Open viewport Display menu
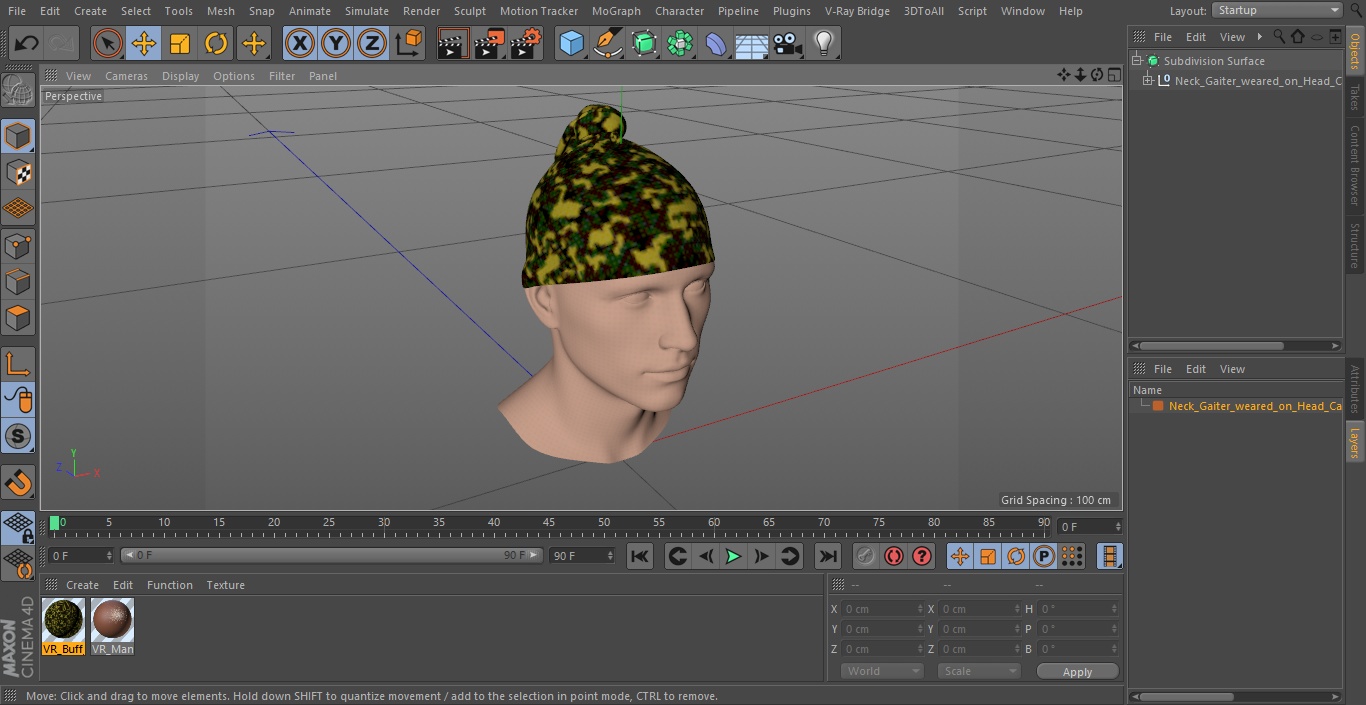The image size is (1366, 705). 180,76
